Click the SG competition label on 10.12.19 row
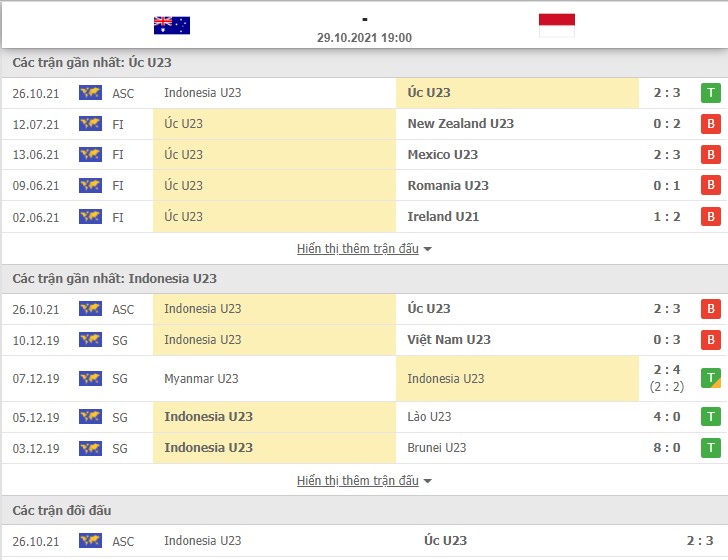 pyautogui.click(x=120, y=340)
